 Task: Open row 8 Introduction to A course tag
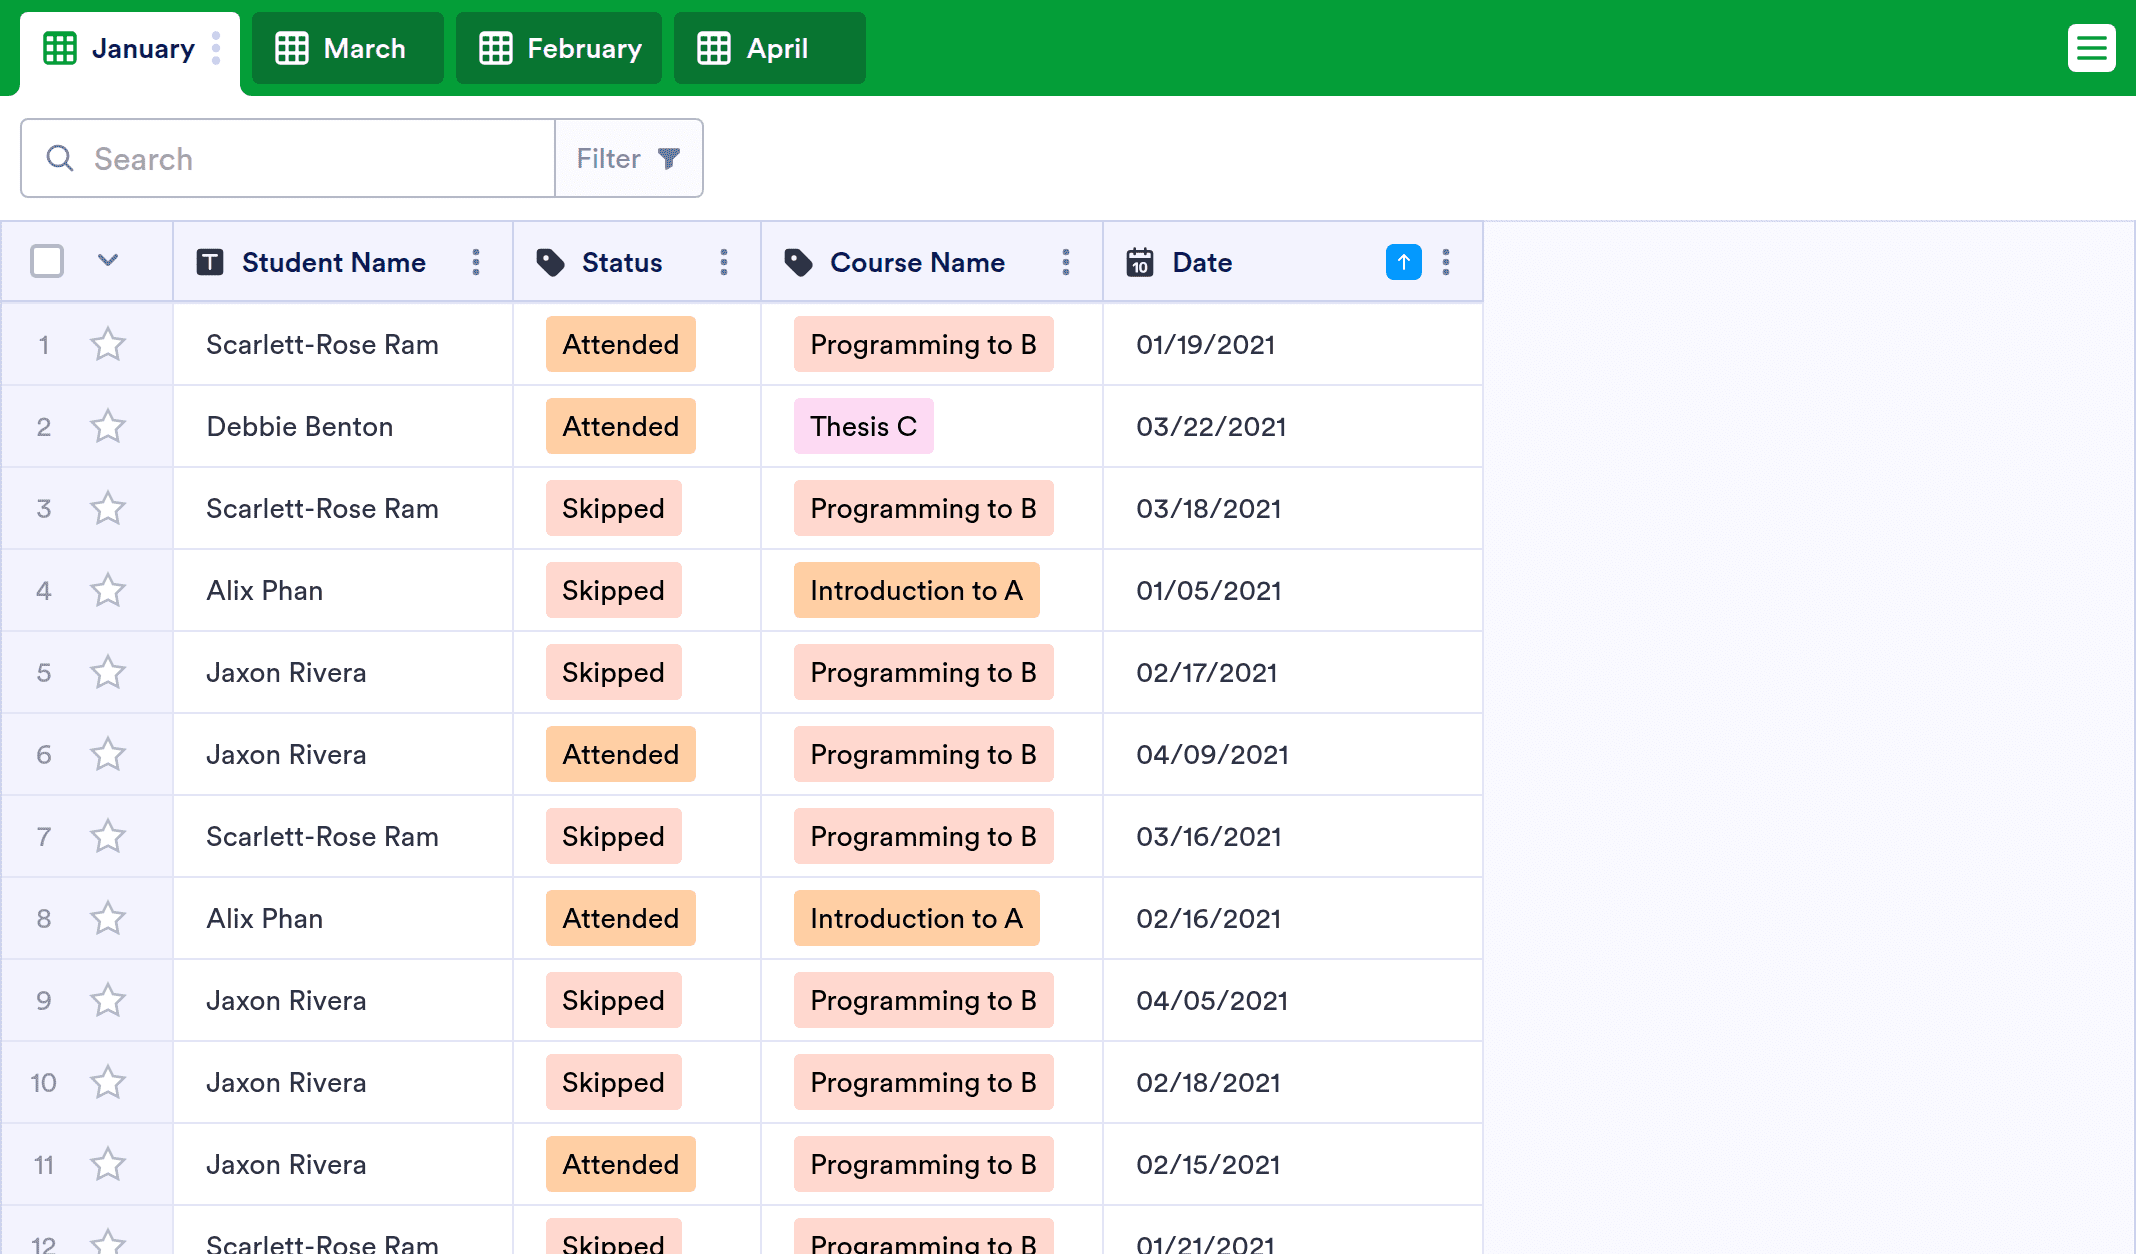(x=916, y=918)
